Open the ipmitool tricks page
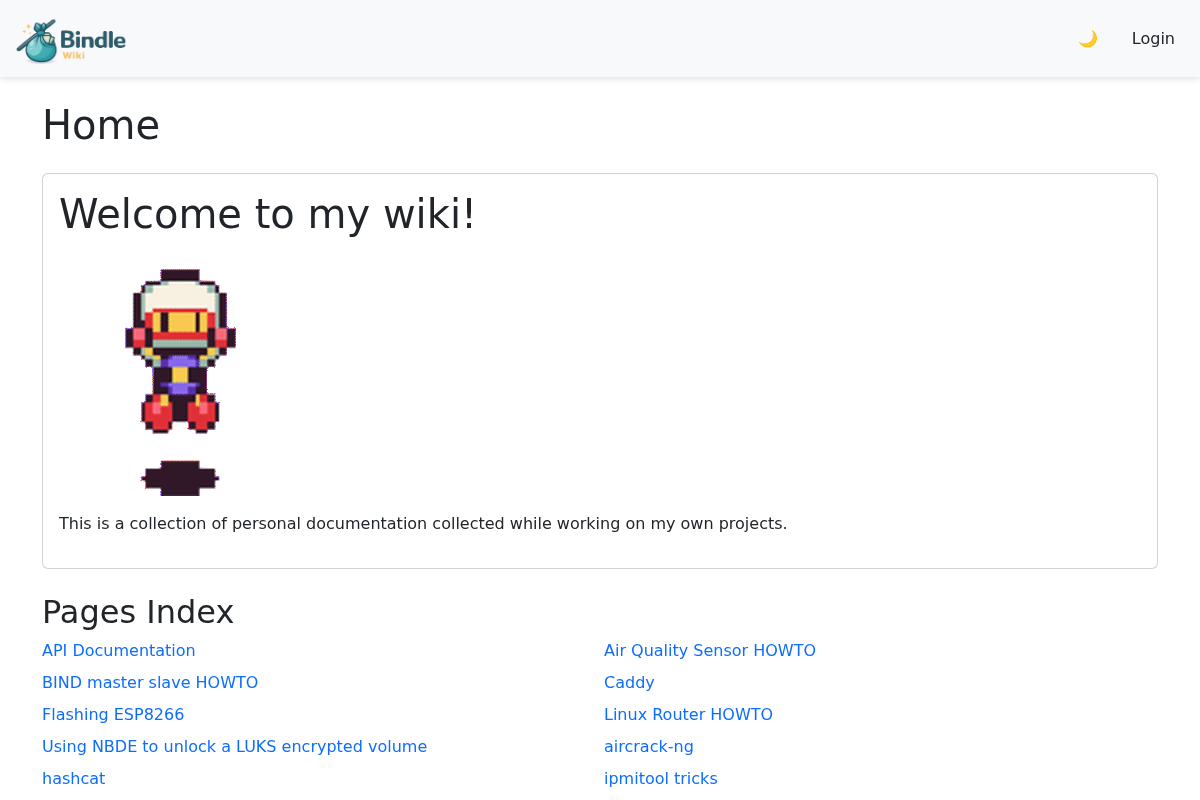 tap(661, 779)
